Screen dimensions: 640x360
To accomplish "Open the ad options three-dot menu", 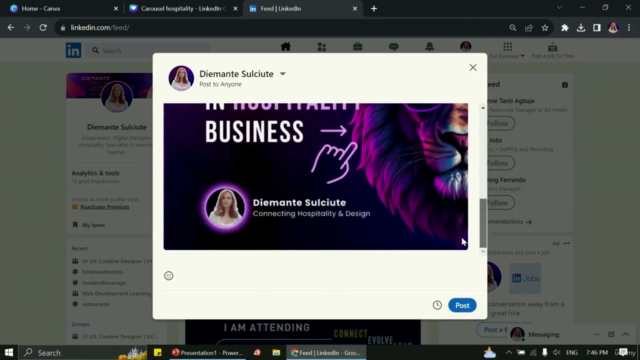I will 567,243.
